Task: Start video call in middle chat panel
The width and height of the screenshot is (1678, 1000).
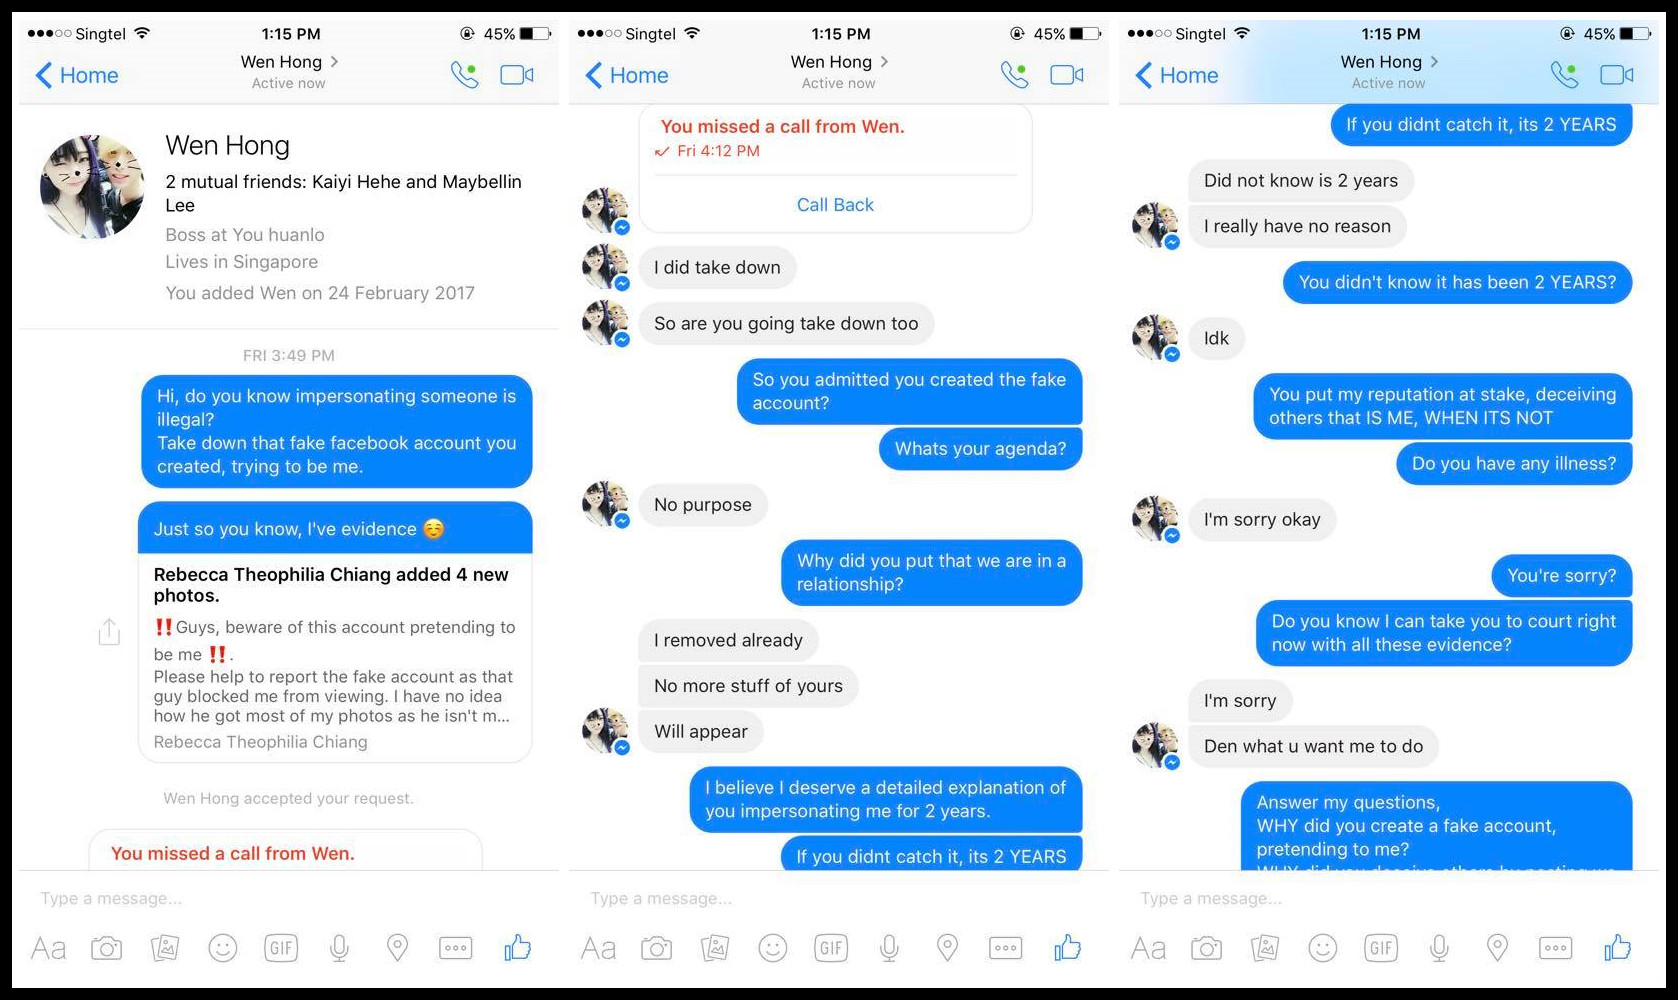Action: click(x=1067, y=75)
